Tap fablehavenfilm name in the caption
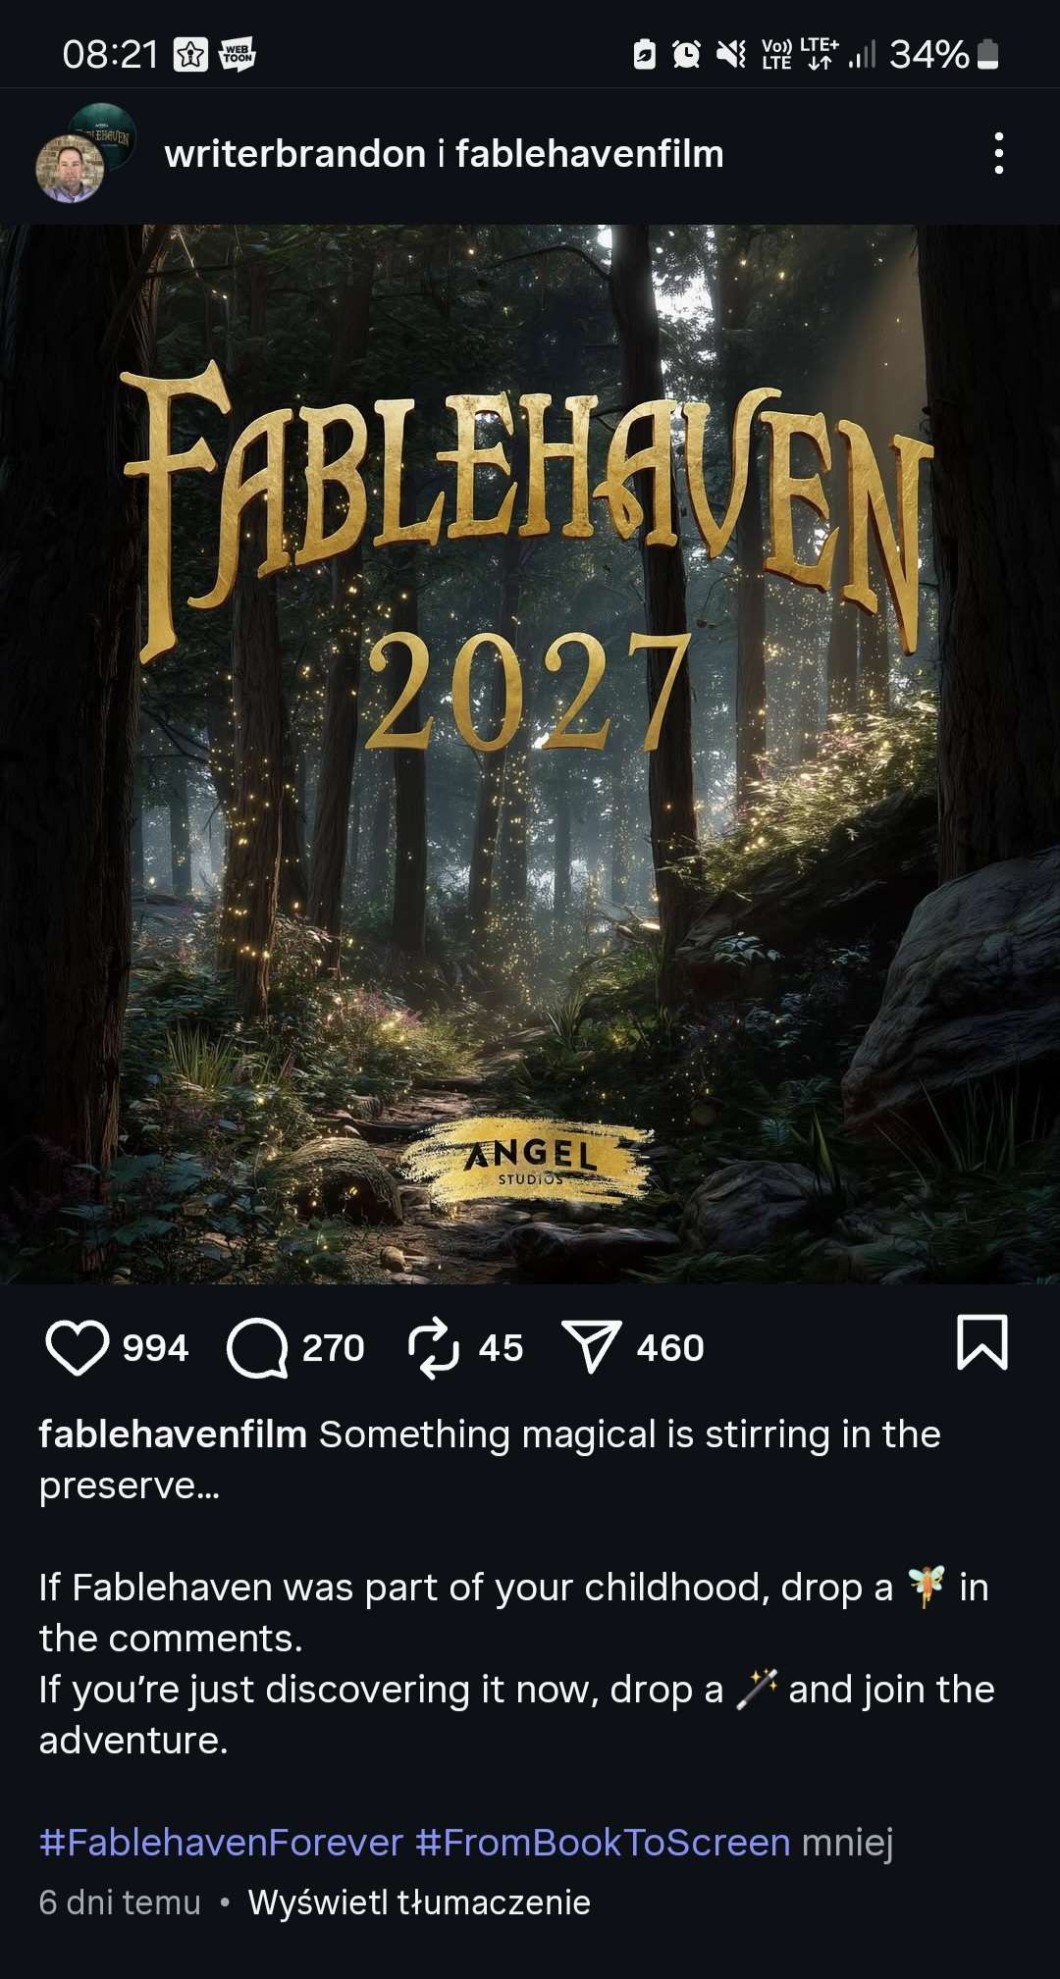Screen dimensions: 1060x1979 click(x=173, y=1434)
